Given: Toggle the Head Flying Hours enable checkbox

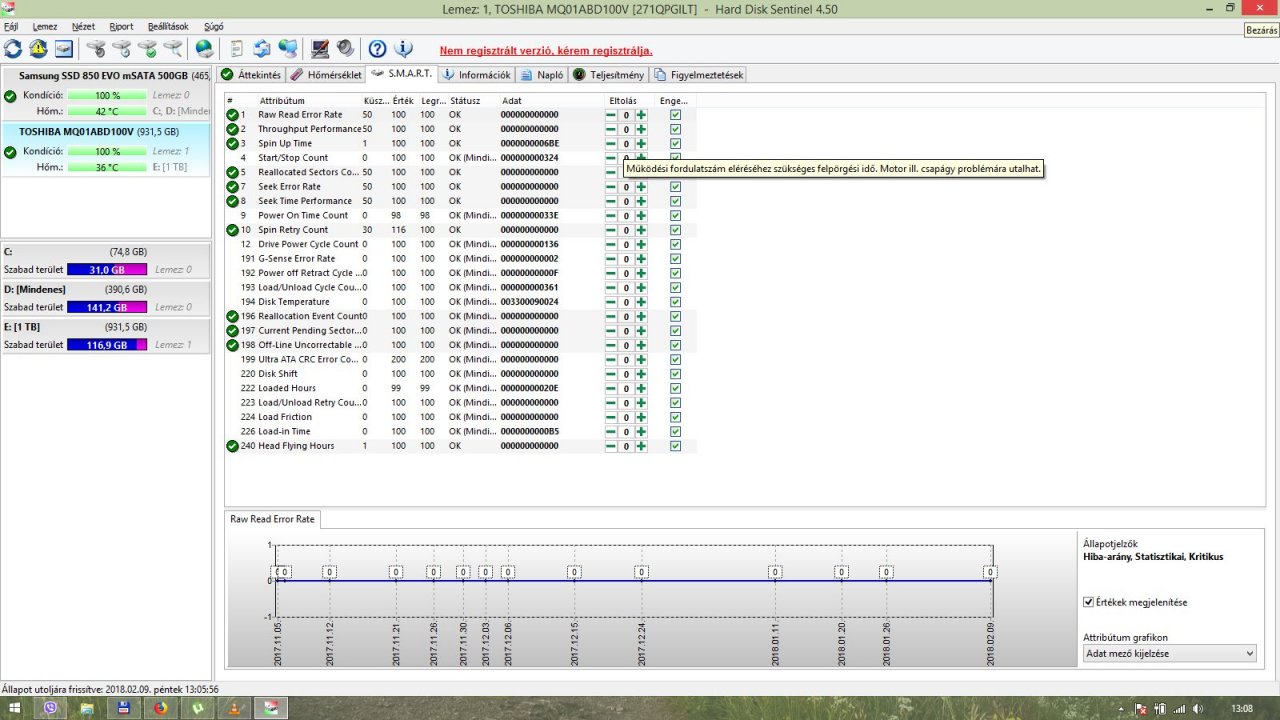Looking at the screenshot, I should click(675, 446).
